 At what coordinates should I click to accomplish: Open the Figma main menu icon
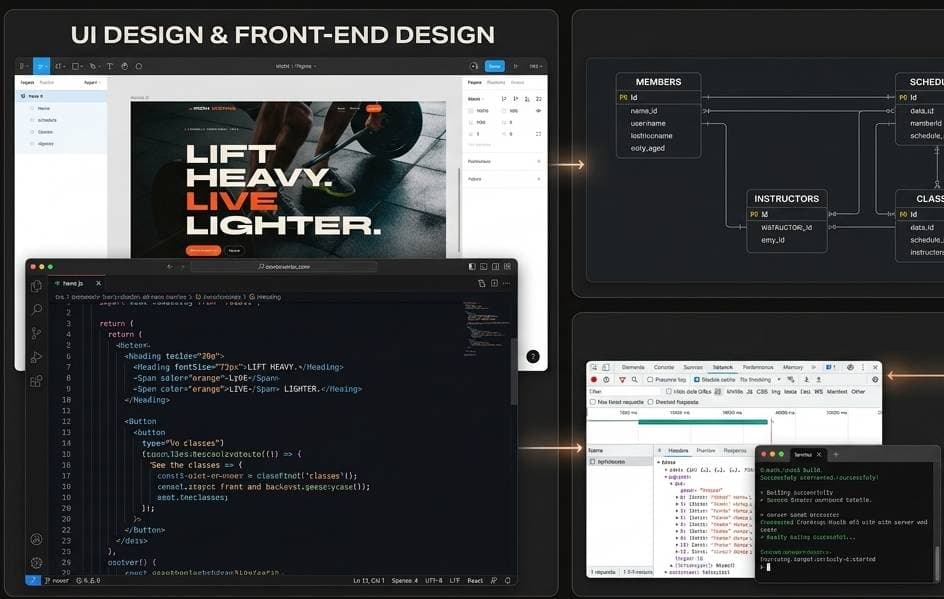[x=23, y=66]
